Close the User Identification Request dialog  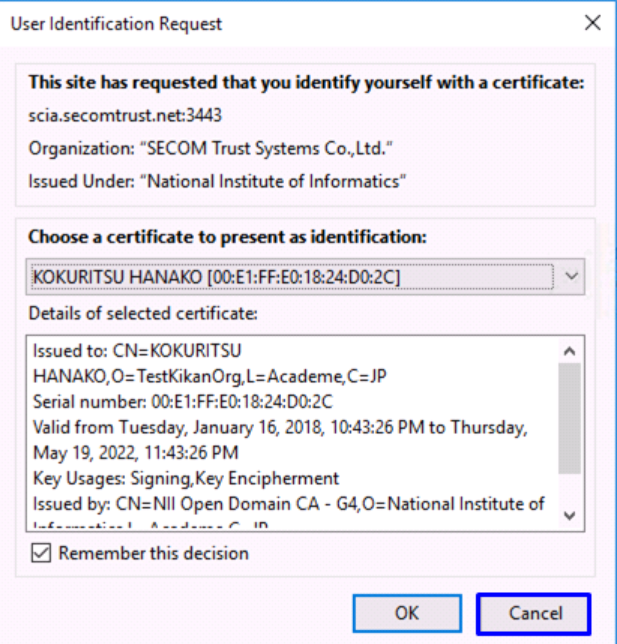[x=592, y=23]
